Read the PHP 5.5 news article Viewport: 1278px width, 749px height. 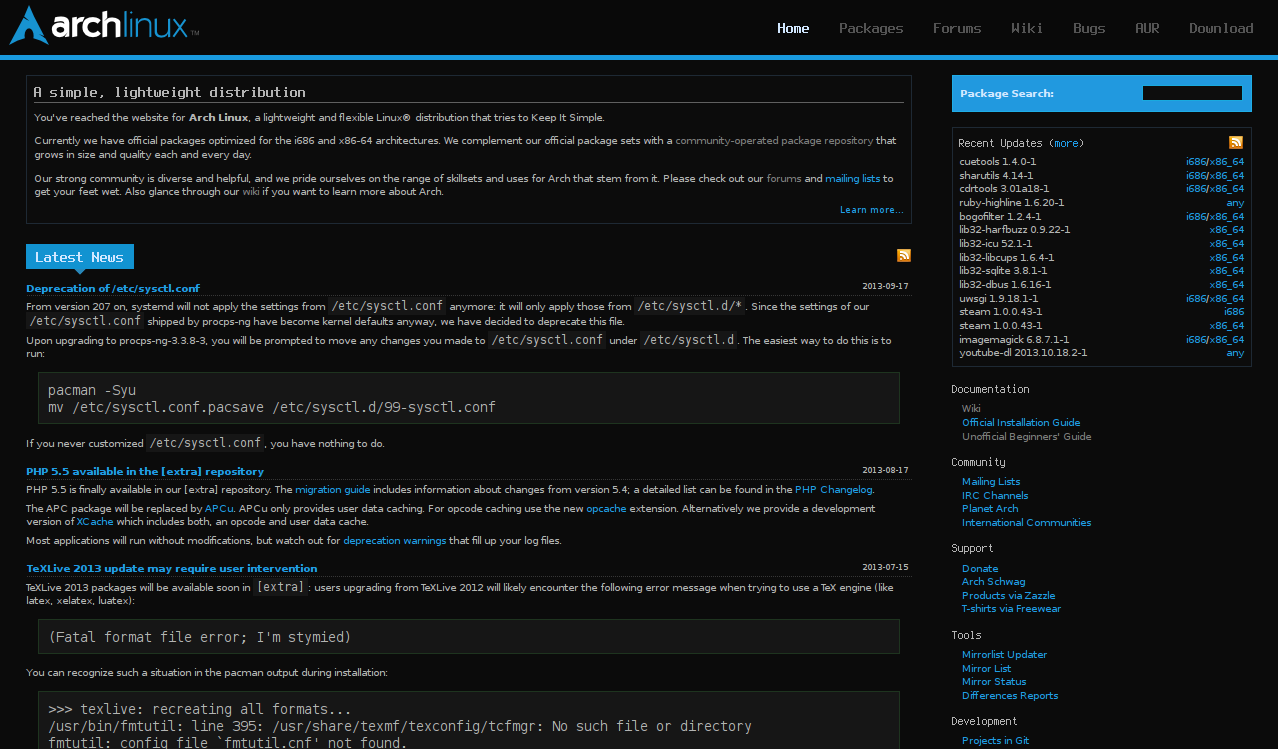click(x=144, y=471)
